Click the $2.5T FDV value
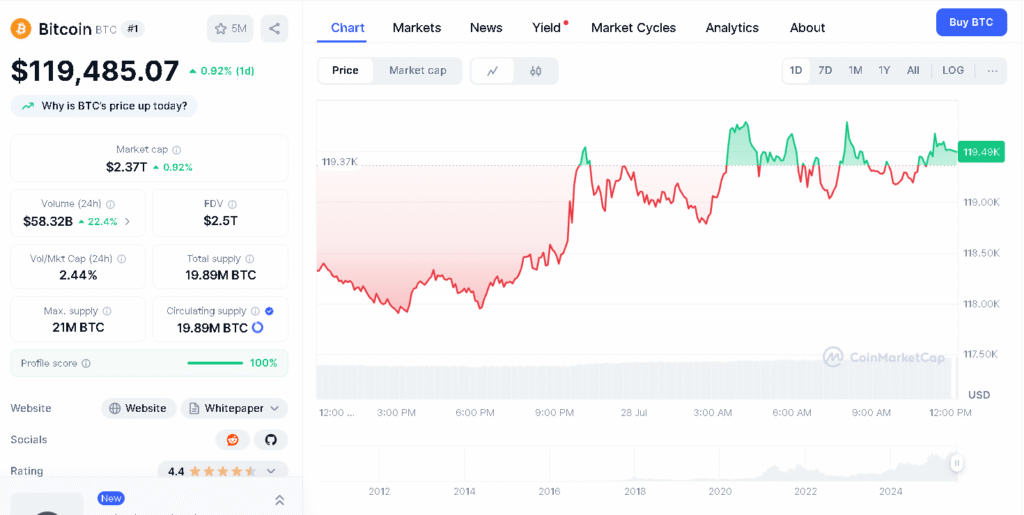This screenshot has height=515, width=1024. [220, 221]
